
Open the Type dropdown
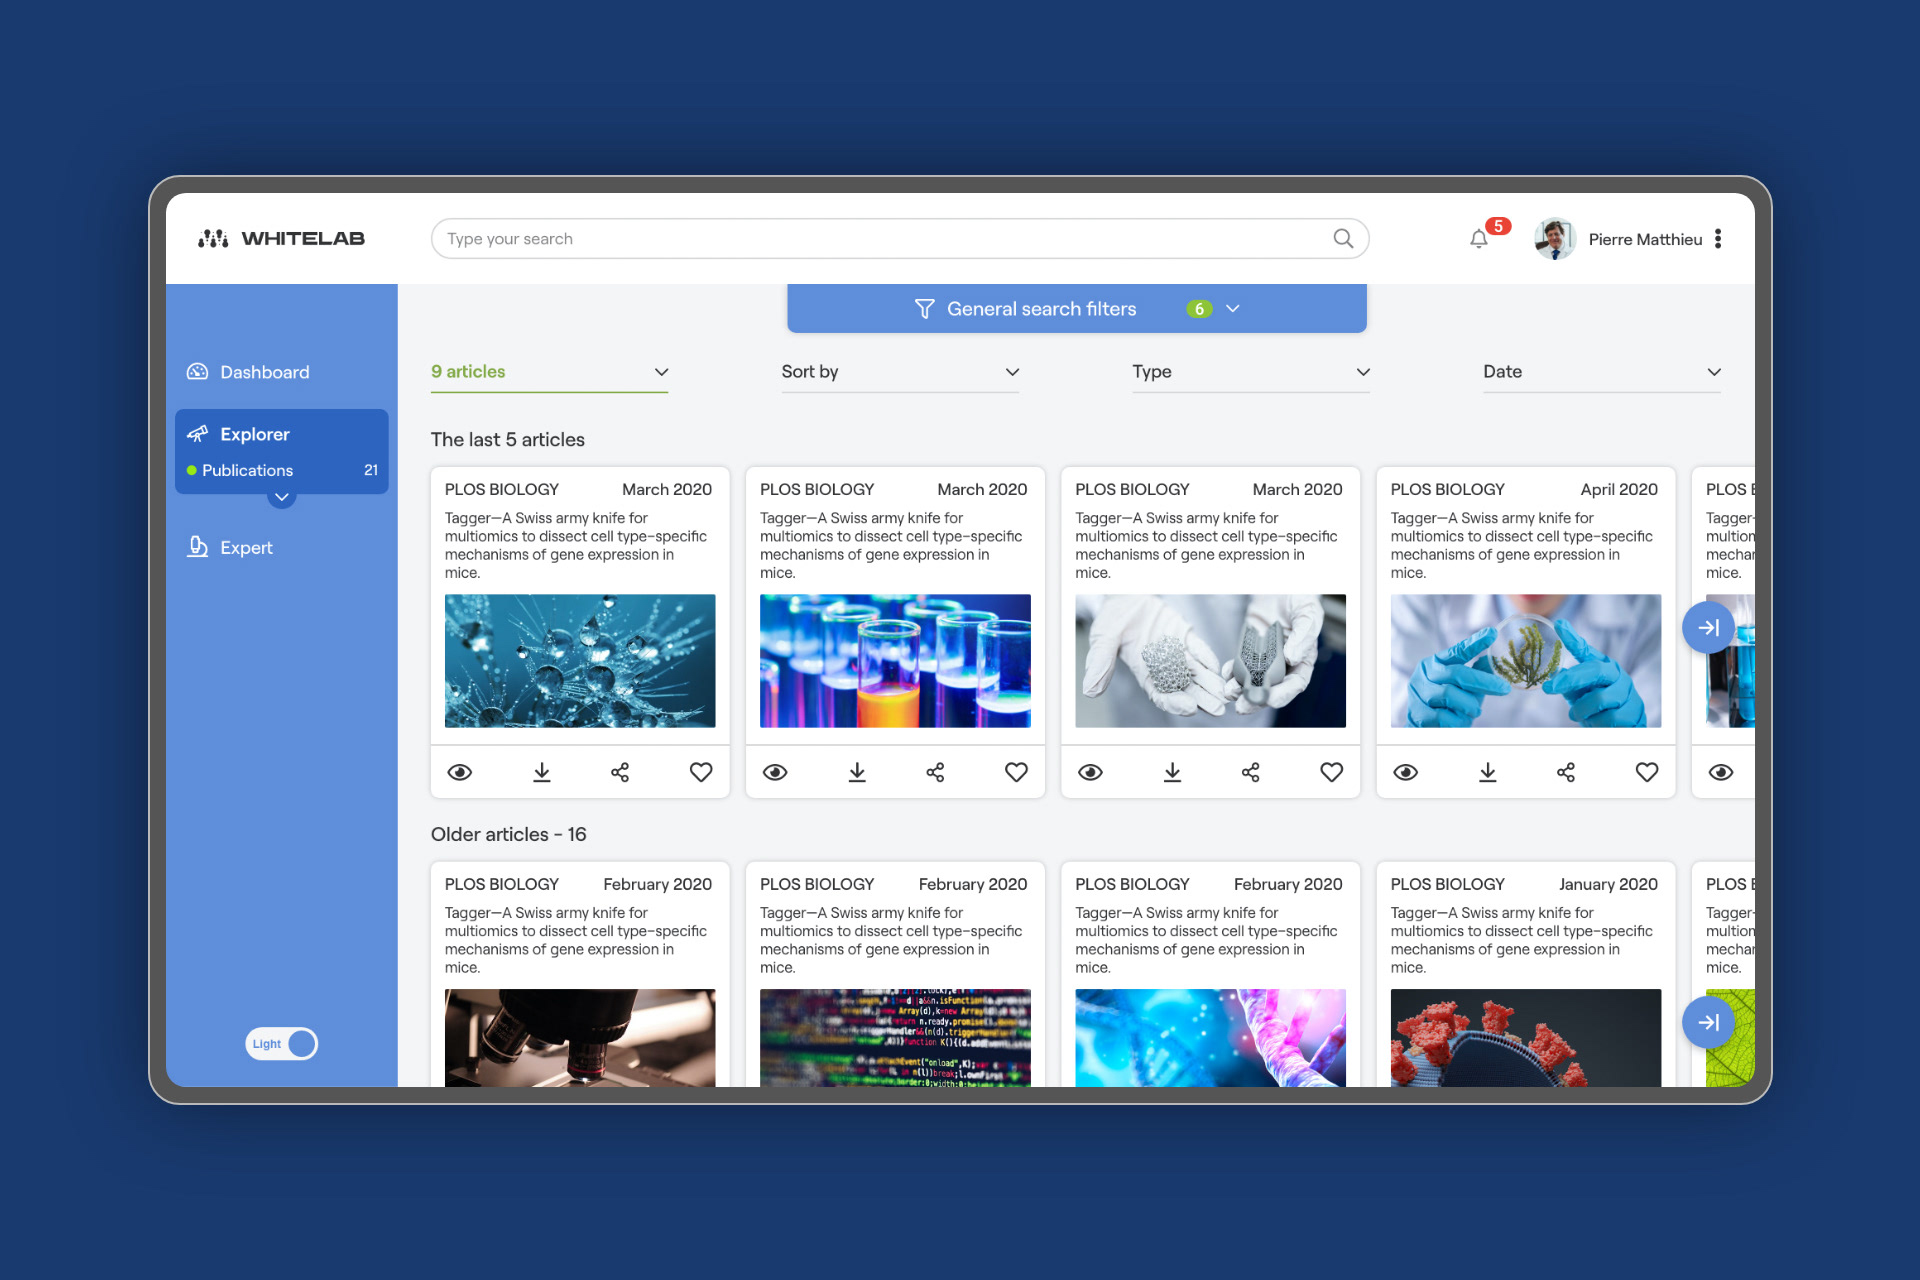1251,372
